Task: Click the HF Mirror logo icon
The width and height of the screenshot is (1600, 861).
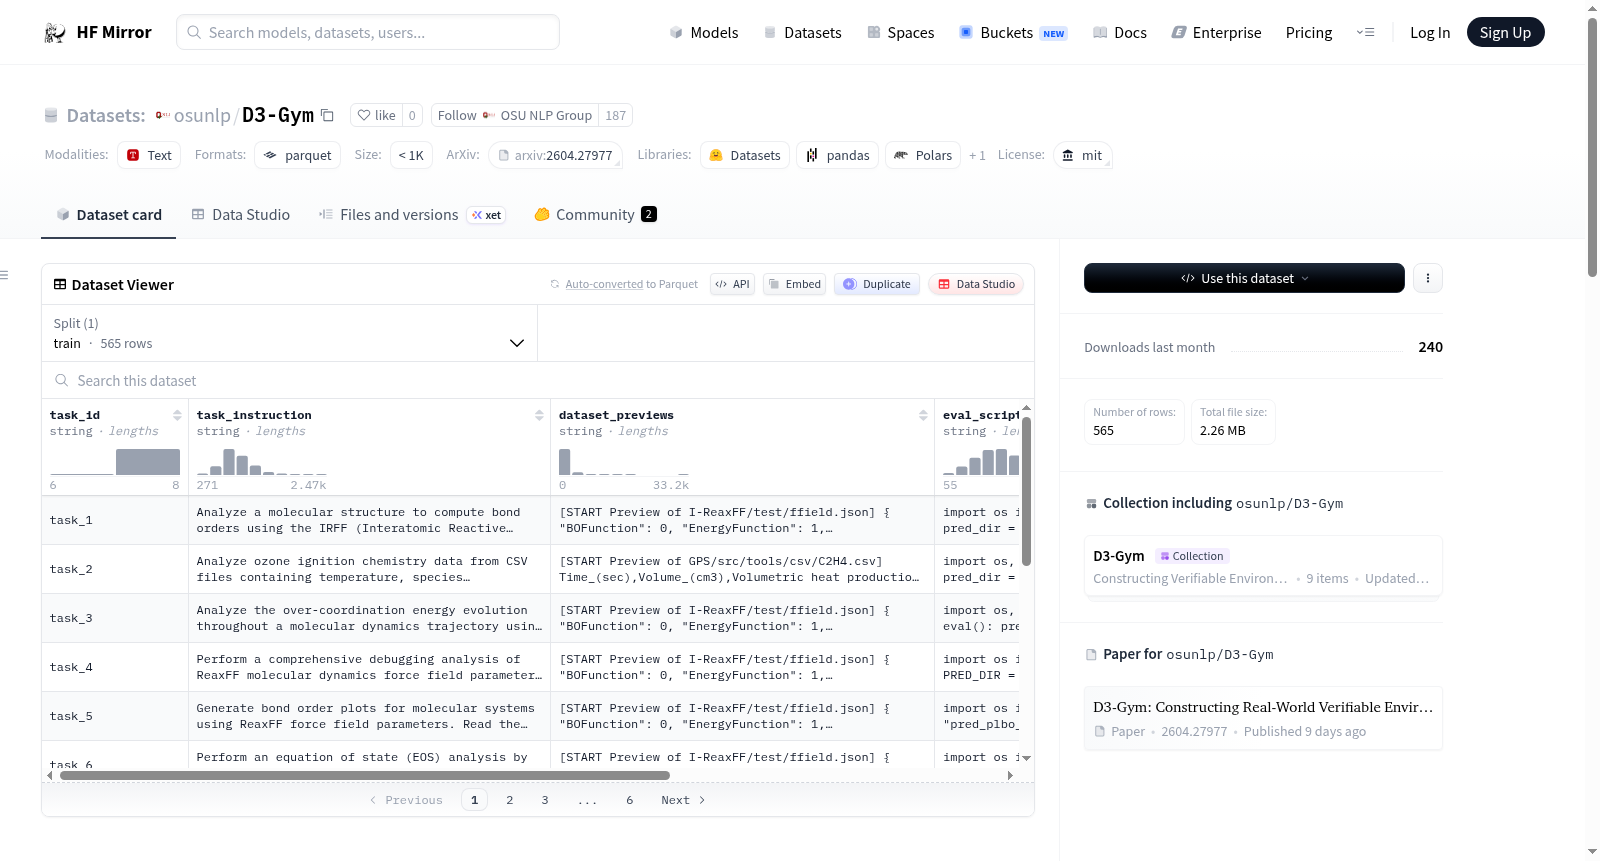Action: [x=55, y=33]
